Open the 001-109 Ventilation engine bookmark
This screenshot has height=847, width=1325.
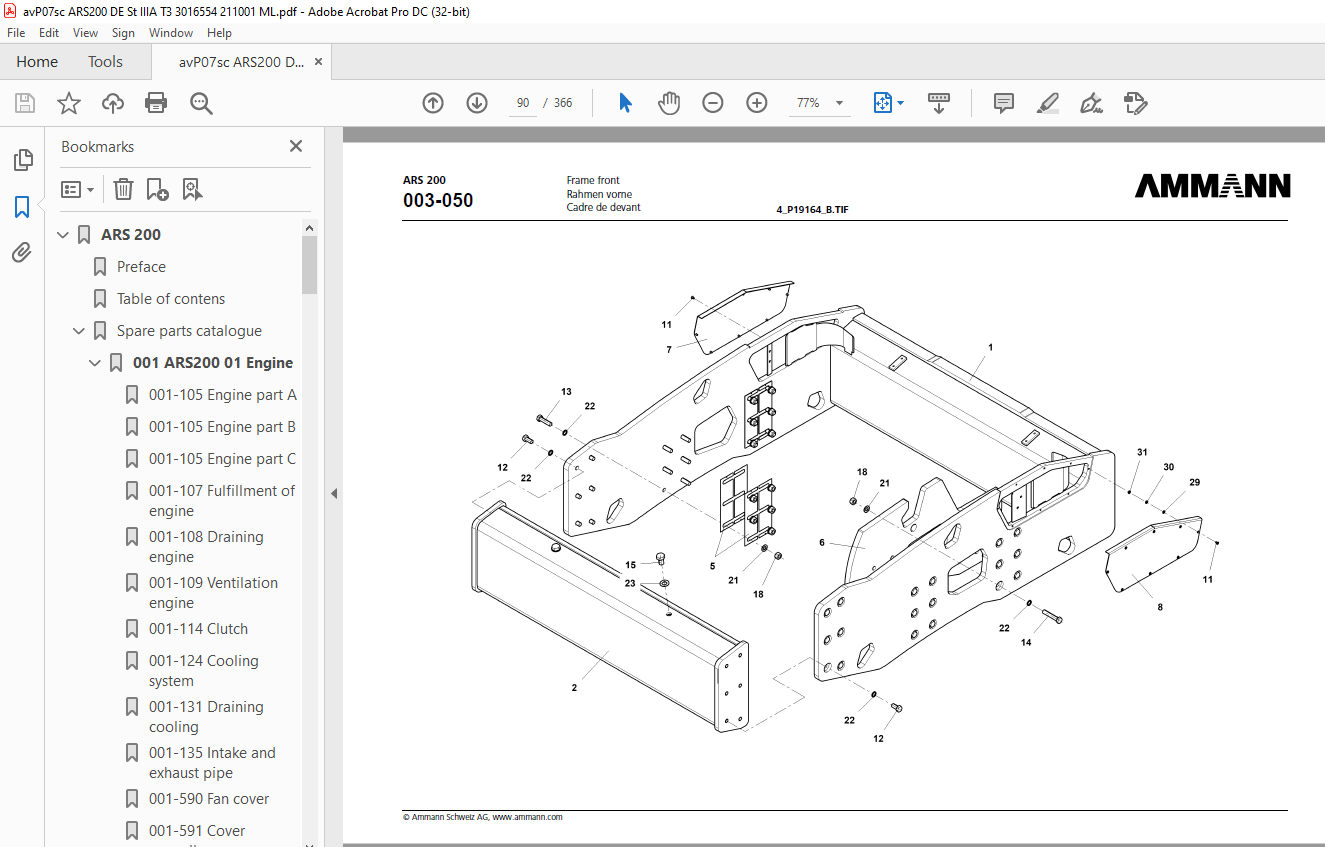coord(213,593)
